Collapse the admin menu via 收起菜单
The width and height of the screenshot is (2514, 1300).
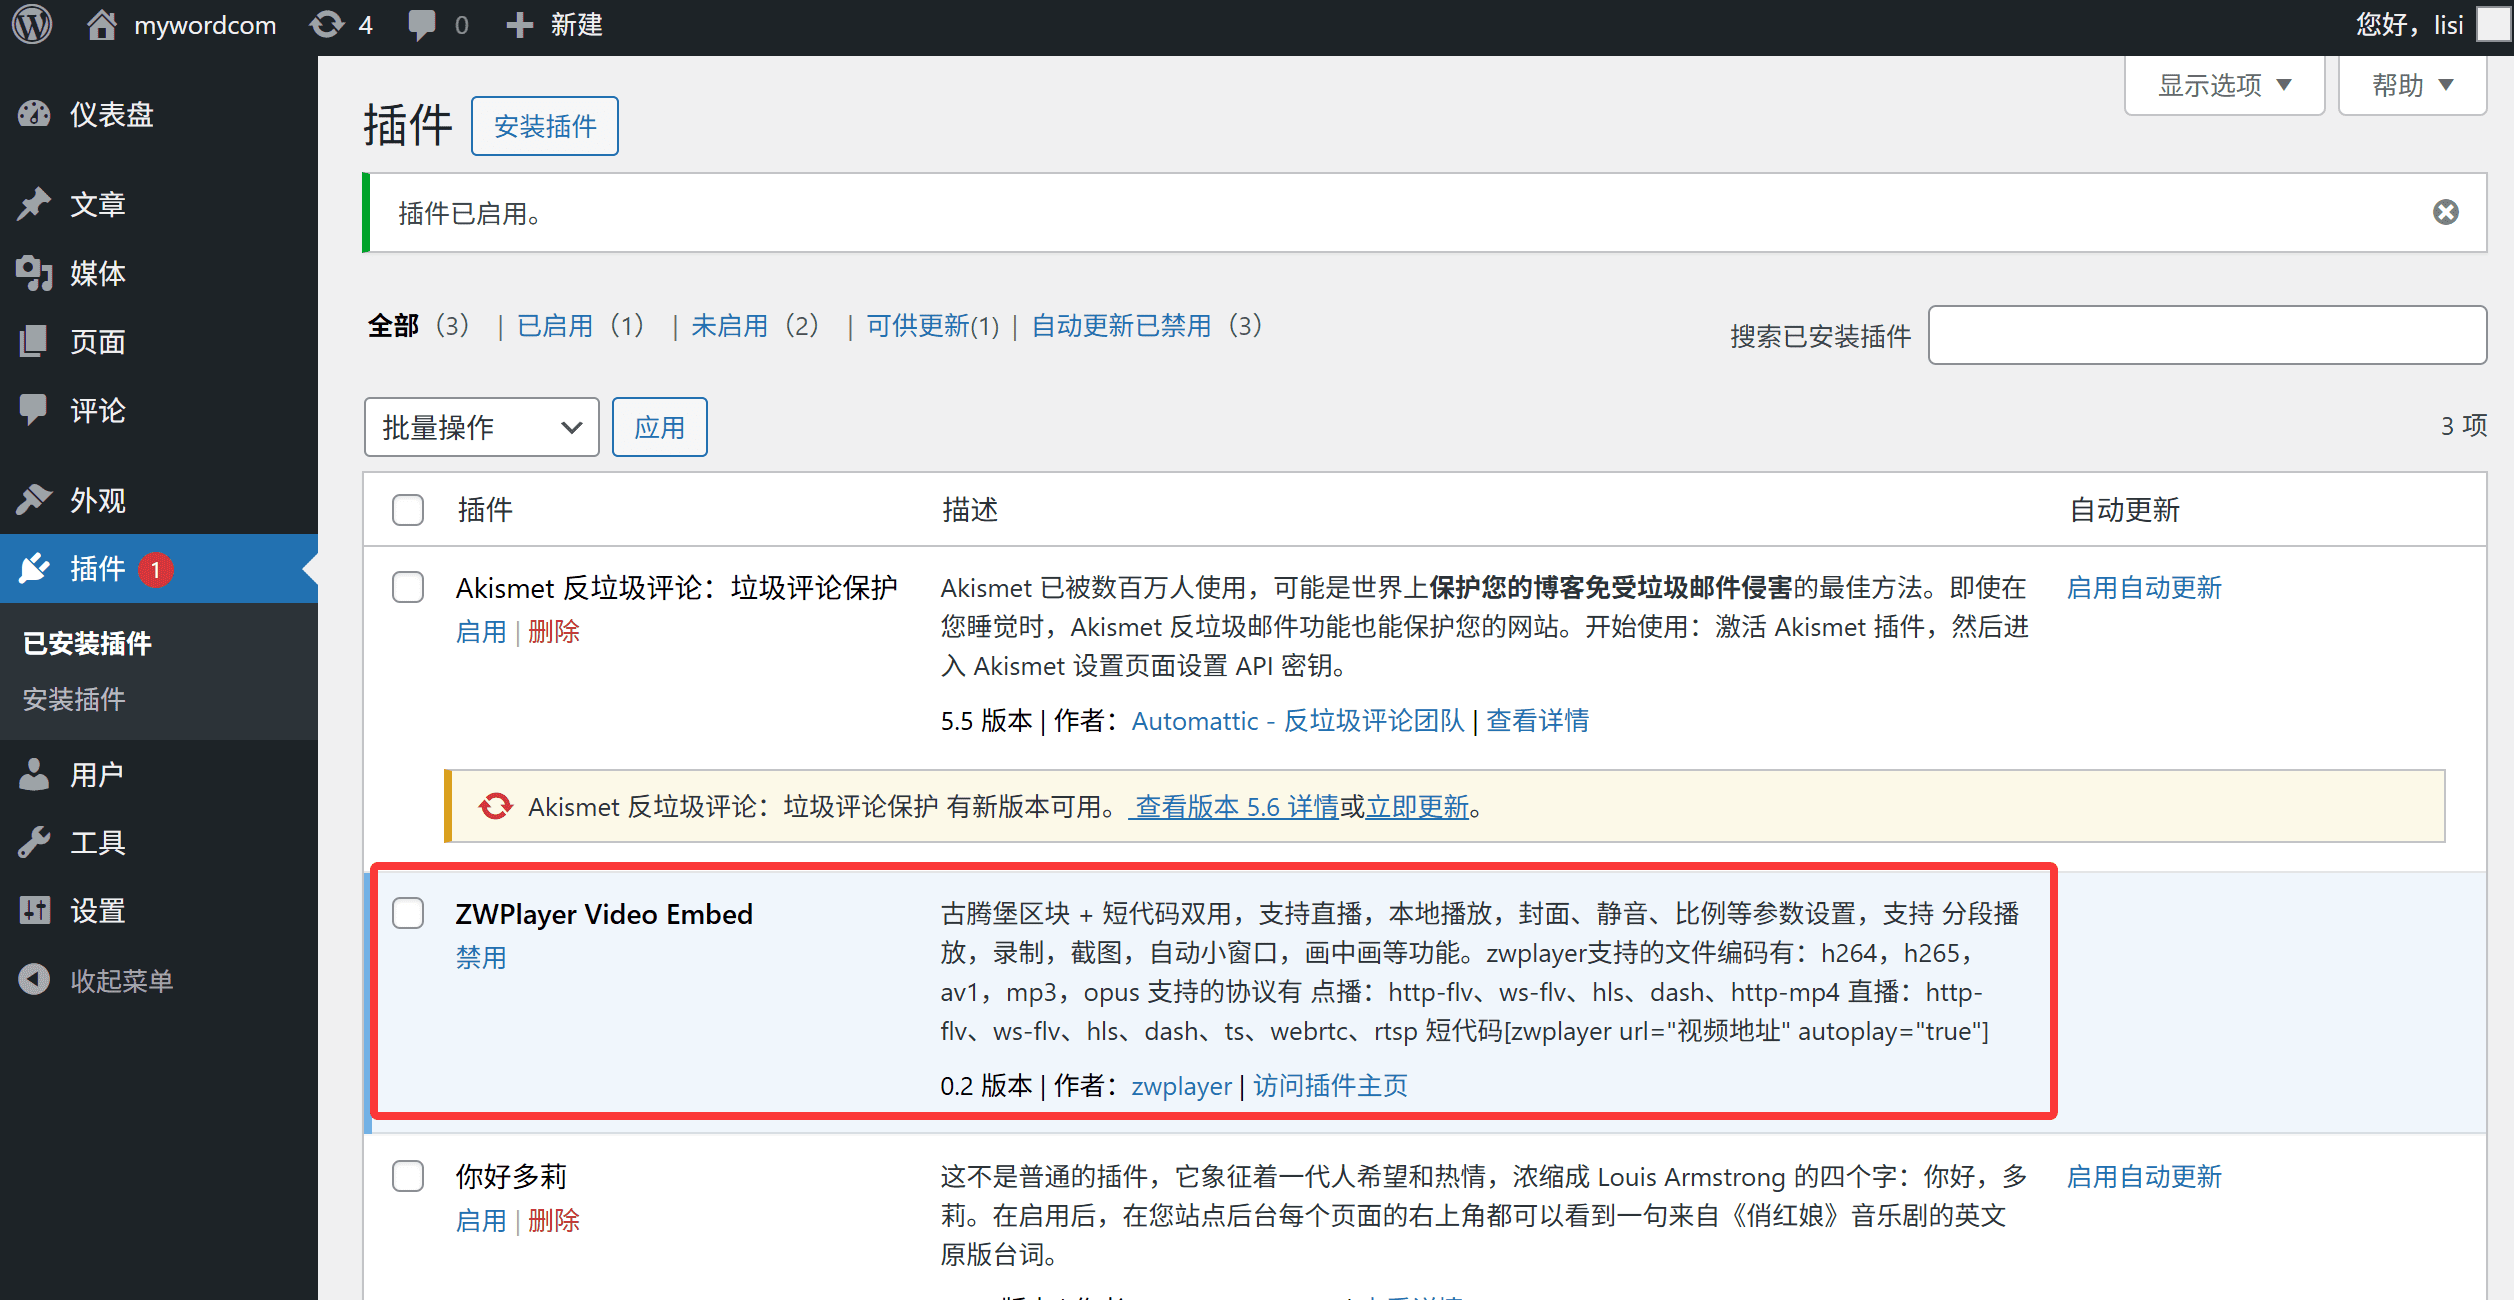[115, 979]
